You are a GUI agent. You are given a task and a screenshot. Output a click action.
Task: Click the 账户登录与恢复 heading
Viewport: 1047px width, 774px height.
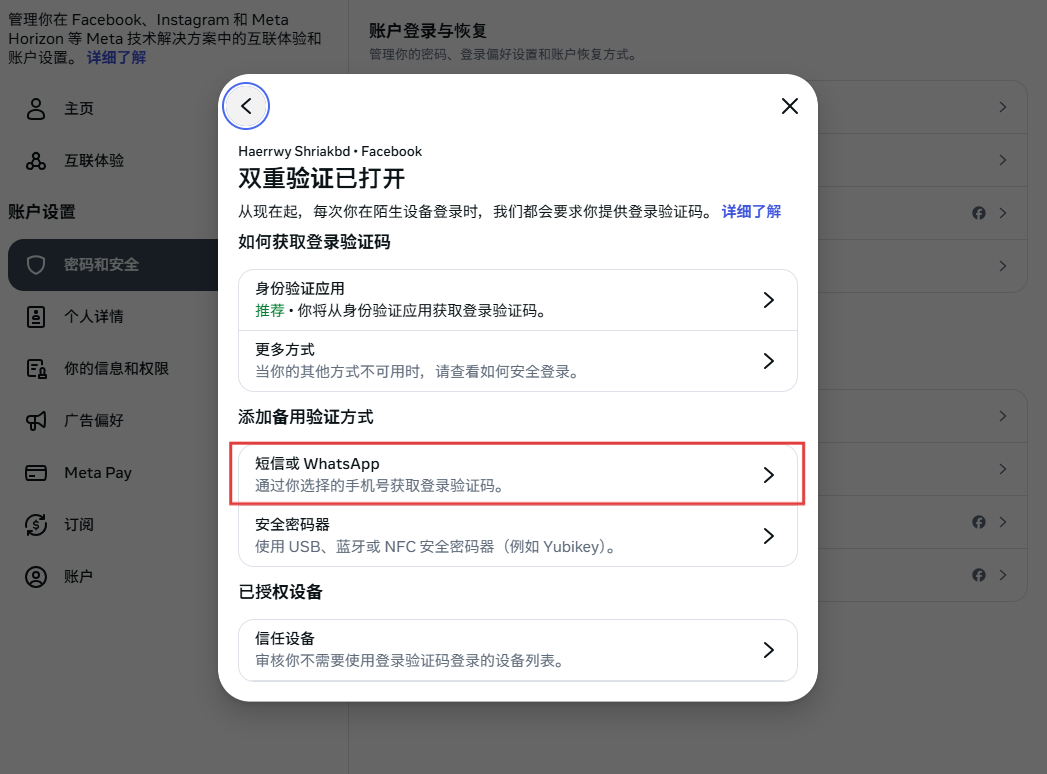pos(428,31)
